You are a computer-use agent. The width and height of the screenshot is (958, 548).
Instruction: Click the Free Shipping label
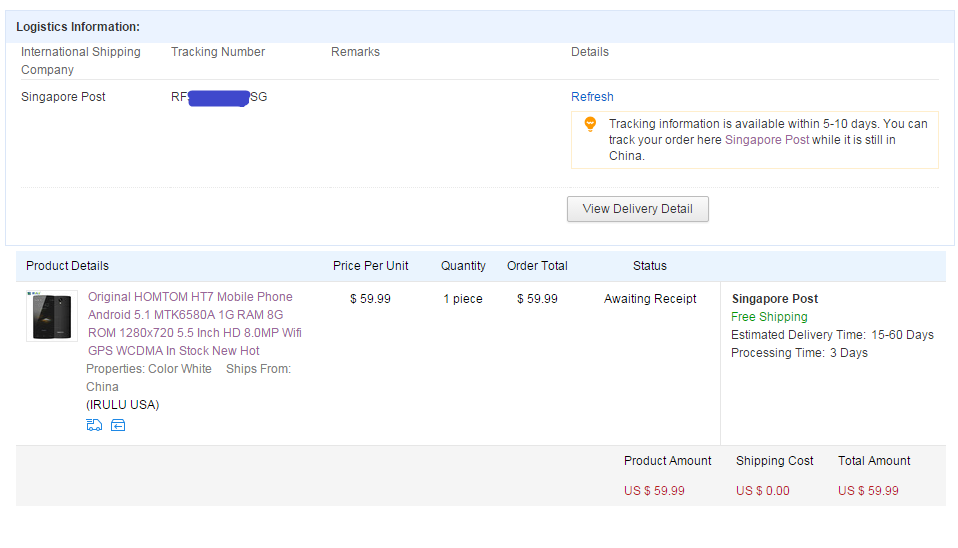point(769,316)
